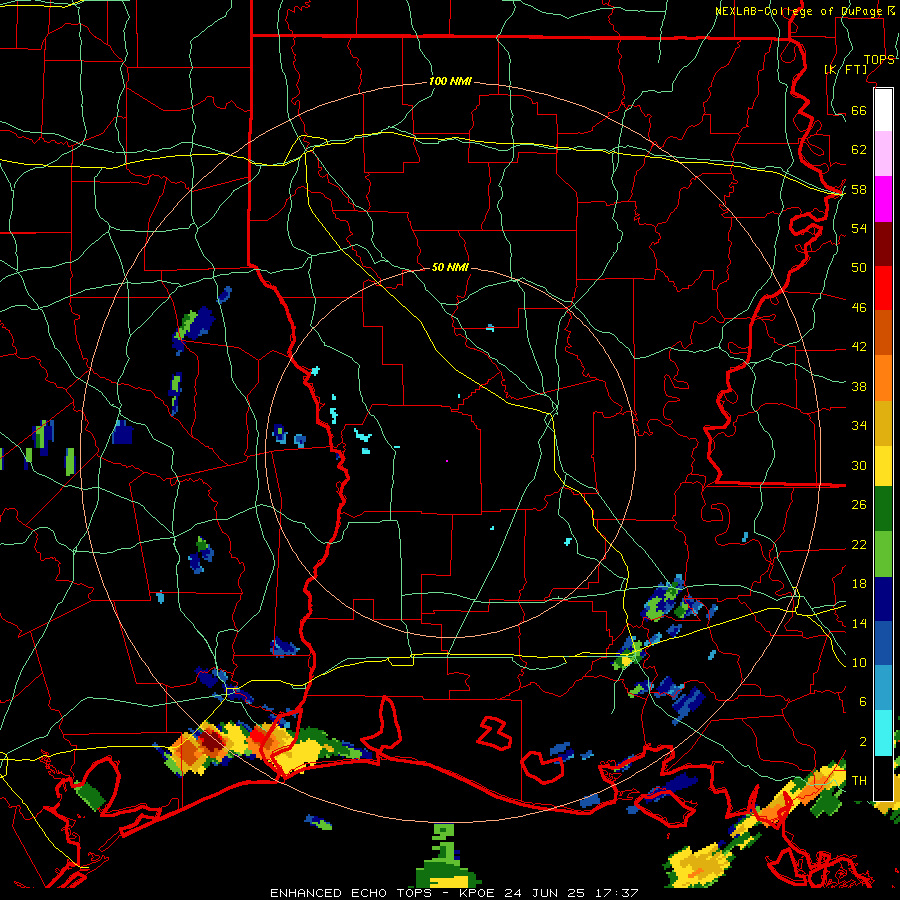Click the dark red storm core on the southwest coast
The width and height of the screenshot is (900, 900).
click(x=212, y=739)
